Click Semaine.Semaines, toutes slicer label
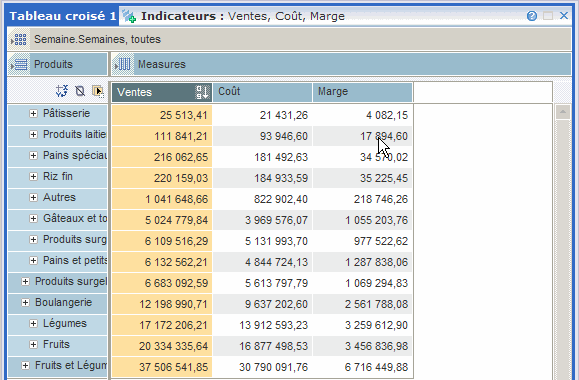The width and height of the screenshot is (579, 380). 97,39
